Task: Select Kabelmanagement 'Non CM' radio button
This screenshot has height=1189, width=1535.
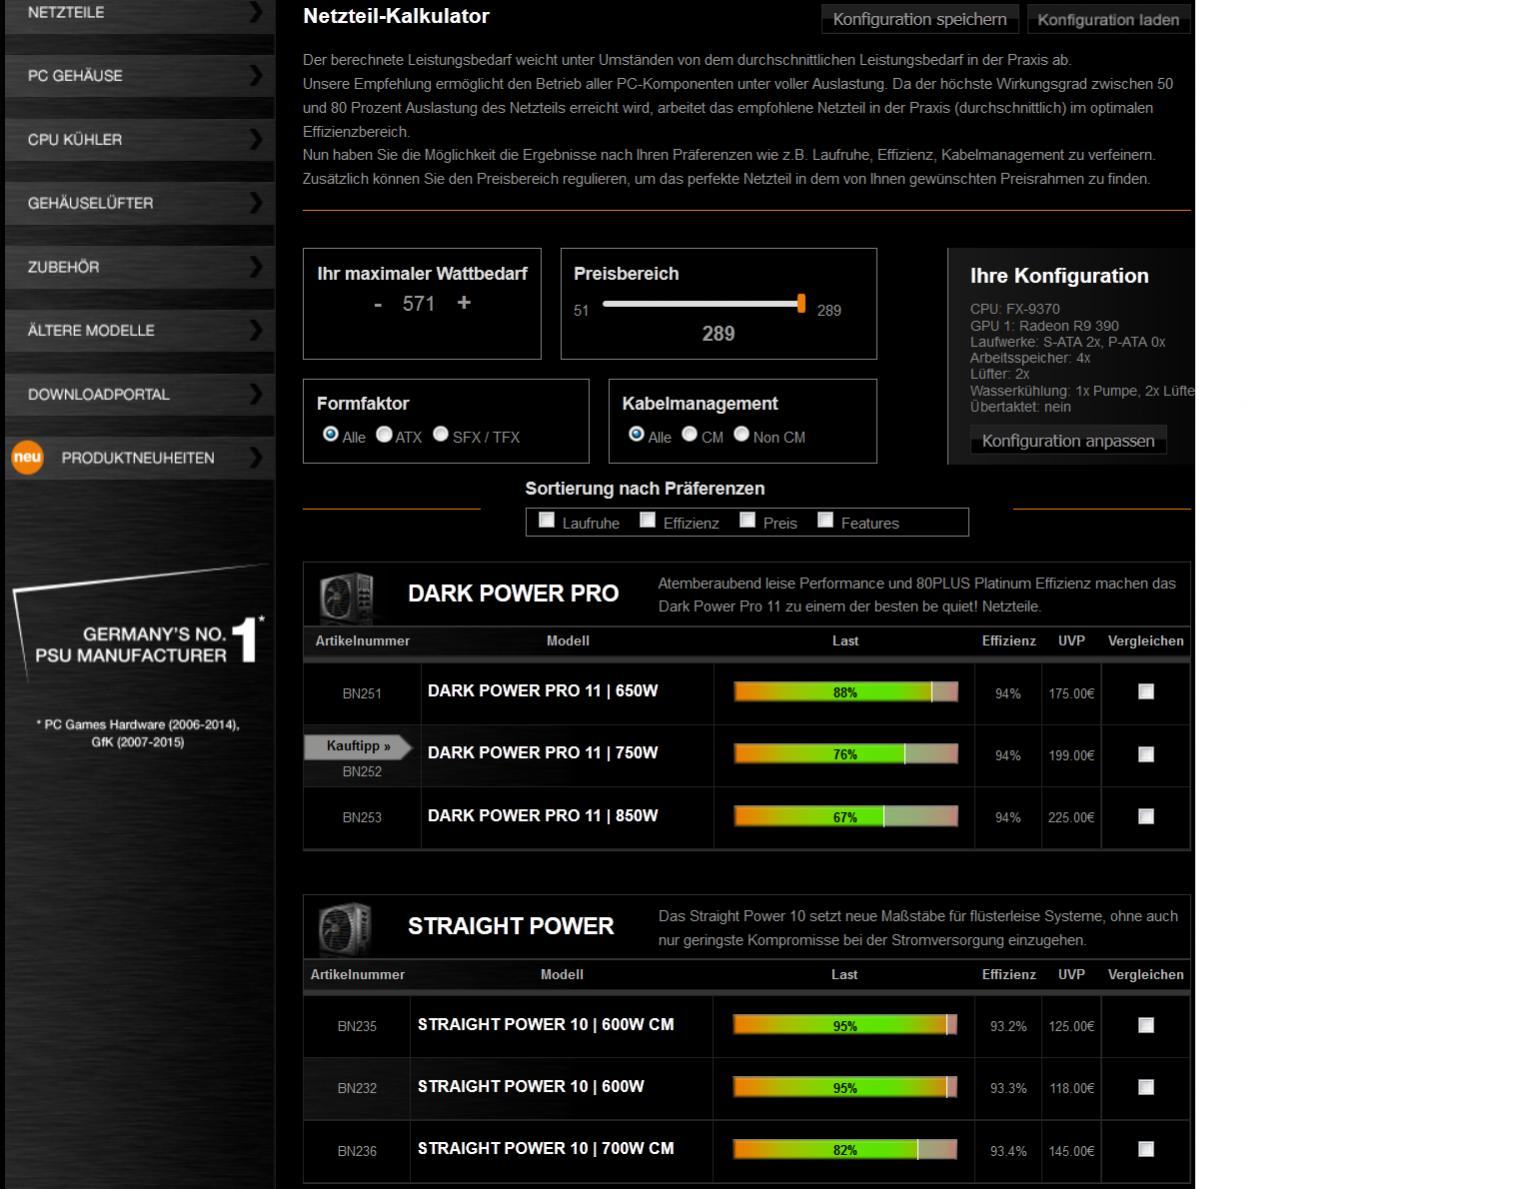Action: click(741, 434)
